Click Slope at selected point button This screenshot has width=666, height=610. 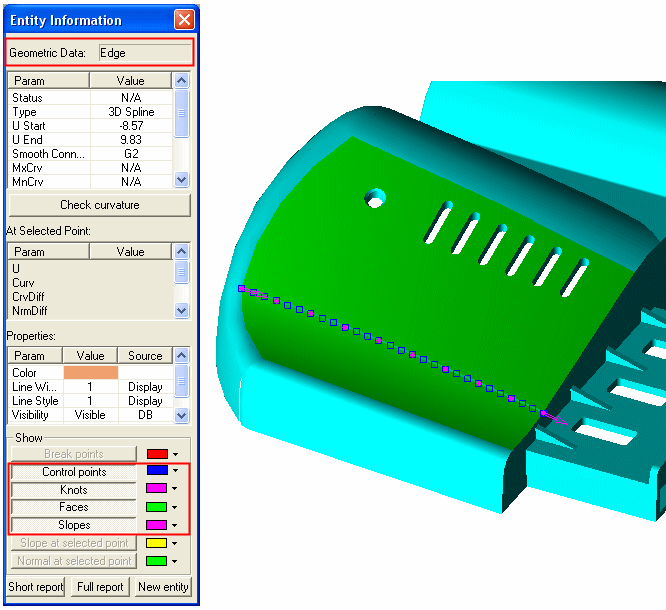[x=74, y=543]
